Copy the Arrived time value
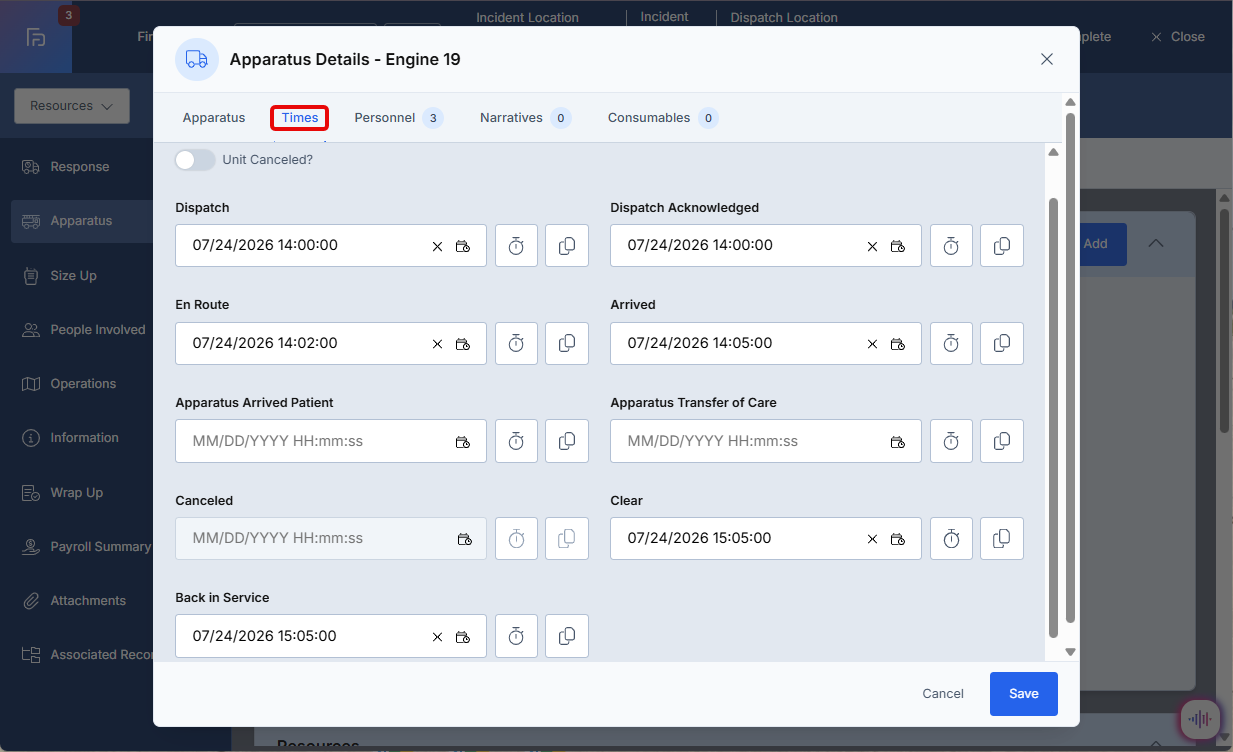 1002,343
